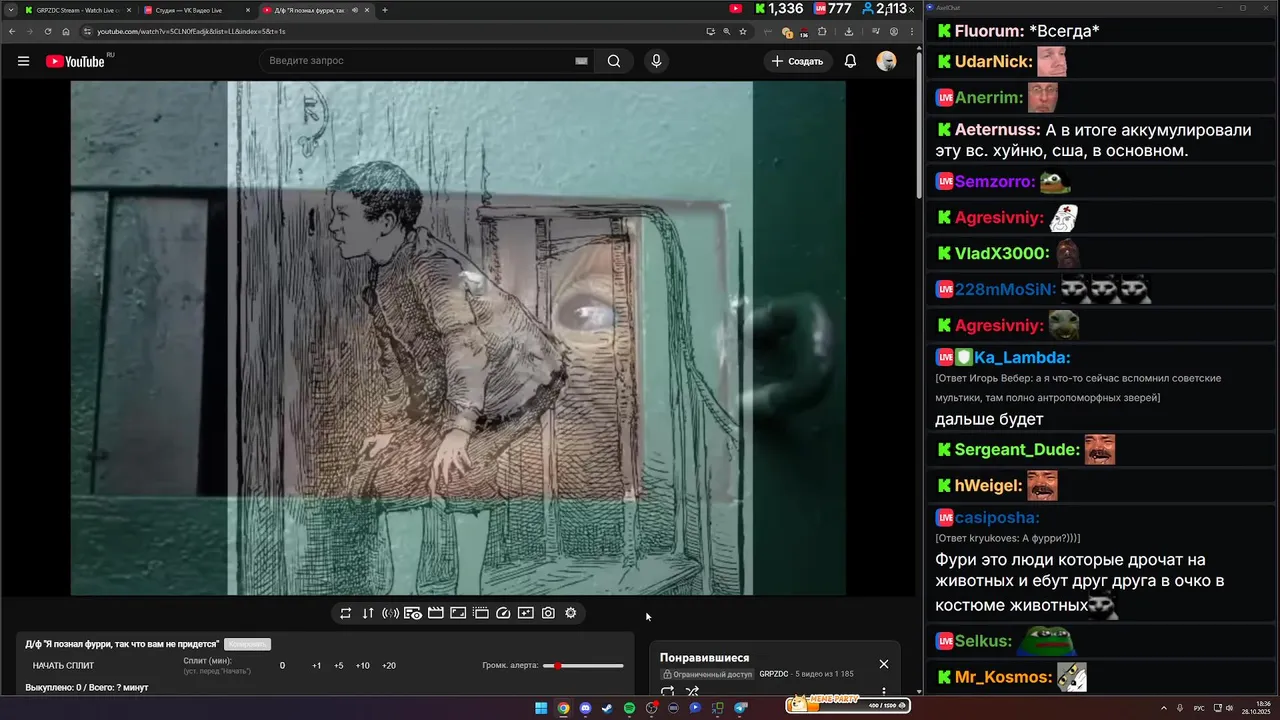Image resolution: width=1280 pixels, height=720 pixels.
Task: Open the YouTube hamburger guide menu
Action: click(23, 61)
